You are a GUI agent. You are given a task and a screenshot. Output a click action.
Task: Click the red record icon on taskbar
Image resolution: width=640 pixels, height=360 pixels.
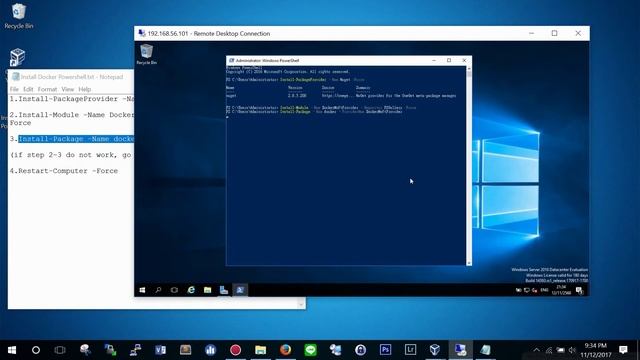pyautogui.click(x=236, y=350)
